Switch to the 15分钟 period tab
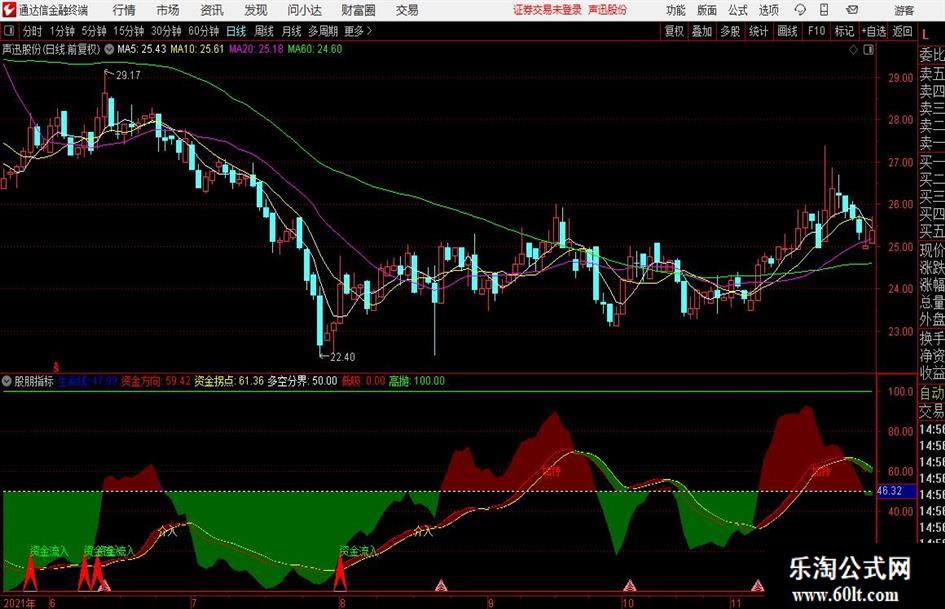The height and width of the screenshot is (609, 945). (x=128, y=31)
